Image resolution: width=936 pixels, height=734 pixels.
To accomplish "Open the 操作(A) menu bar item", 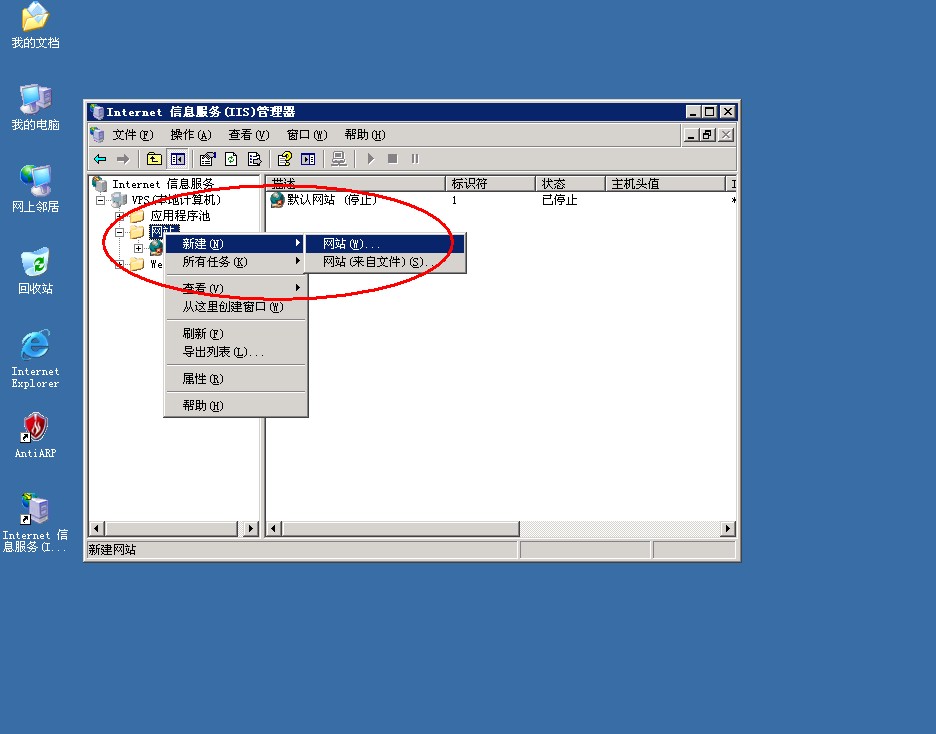I will point(190,135).
